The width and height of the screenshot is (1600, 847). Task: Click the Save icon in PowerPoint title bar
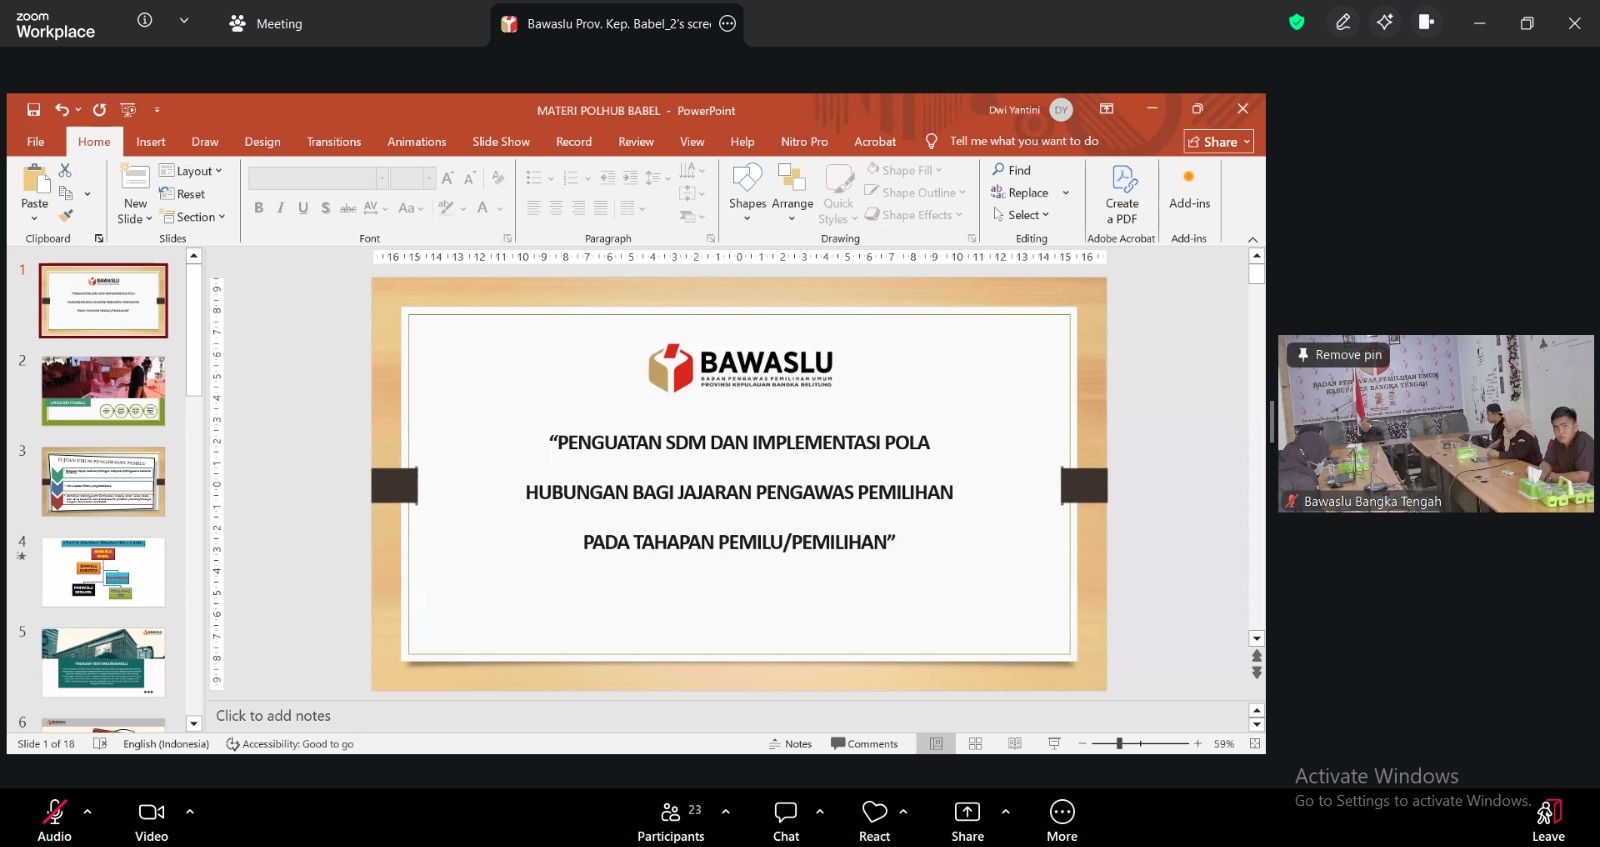click(34, 110)
